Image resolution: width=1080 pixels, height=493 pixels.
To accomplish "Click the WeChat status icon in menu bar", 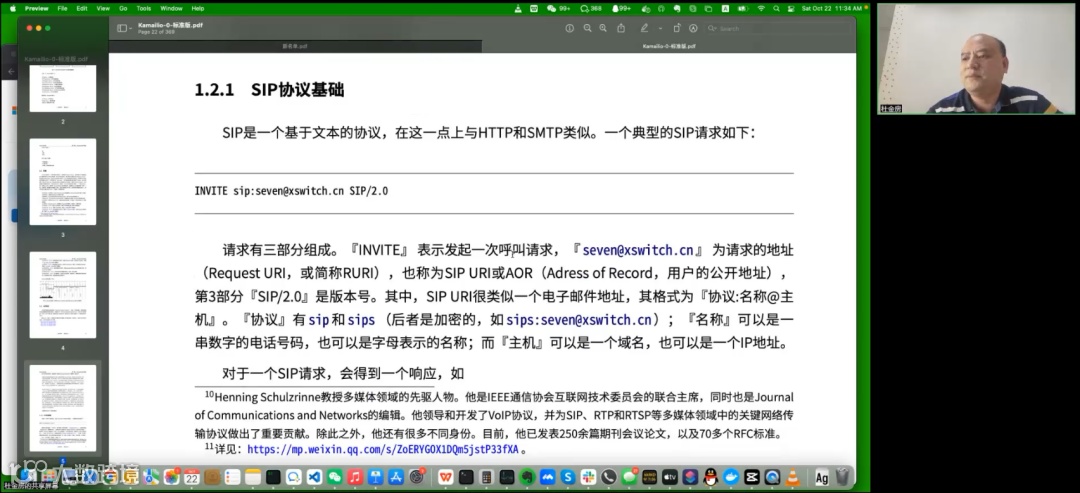I will (552, 8).
